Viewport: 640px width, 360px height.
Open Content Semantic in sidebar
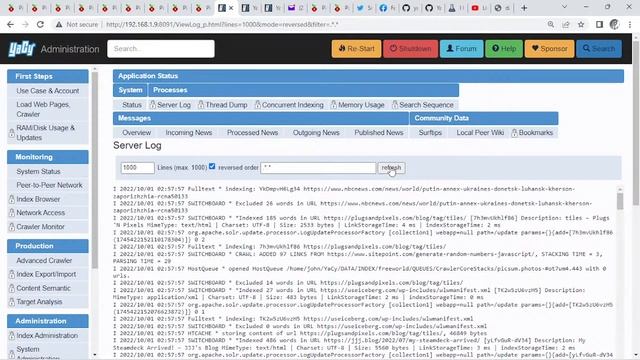[43, 288]
